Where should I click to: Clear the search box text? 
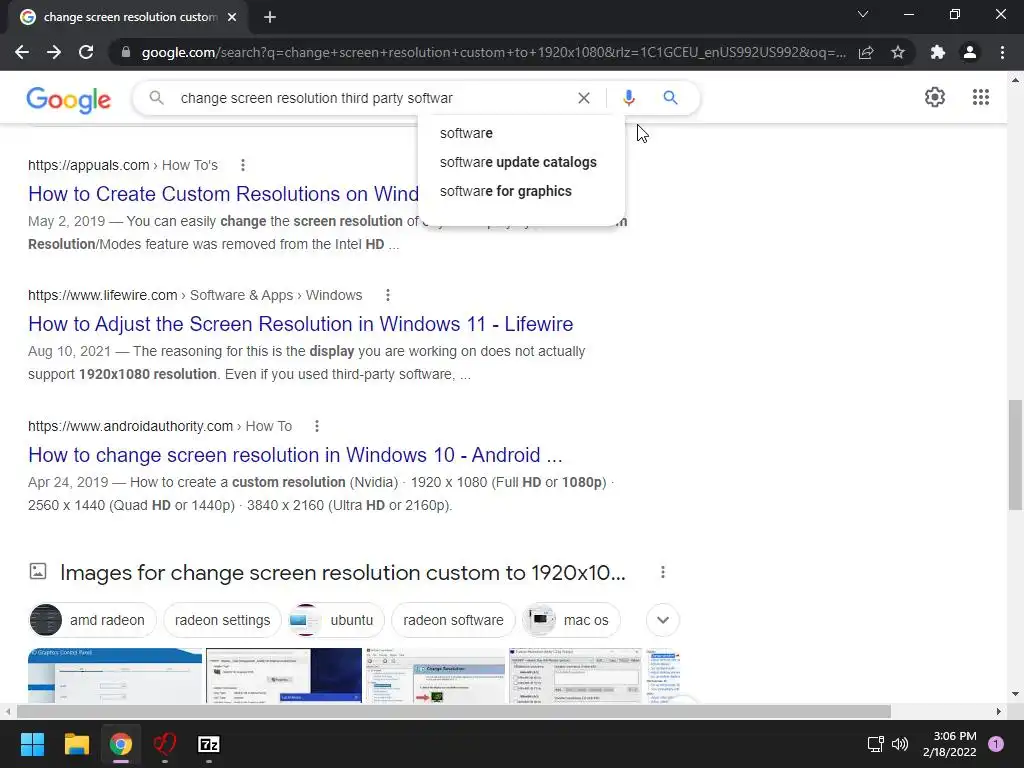[584, 98]
